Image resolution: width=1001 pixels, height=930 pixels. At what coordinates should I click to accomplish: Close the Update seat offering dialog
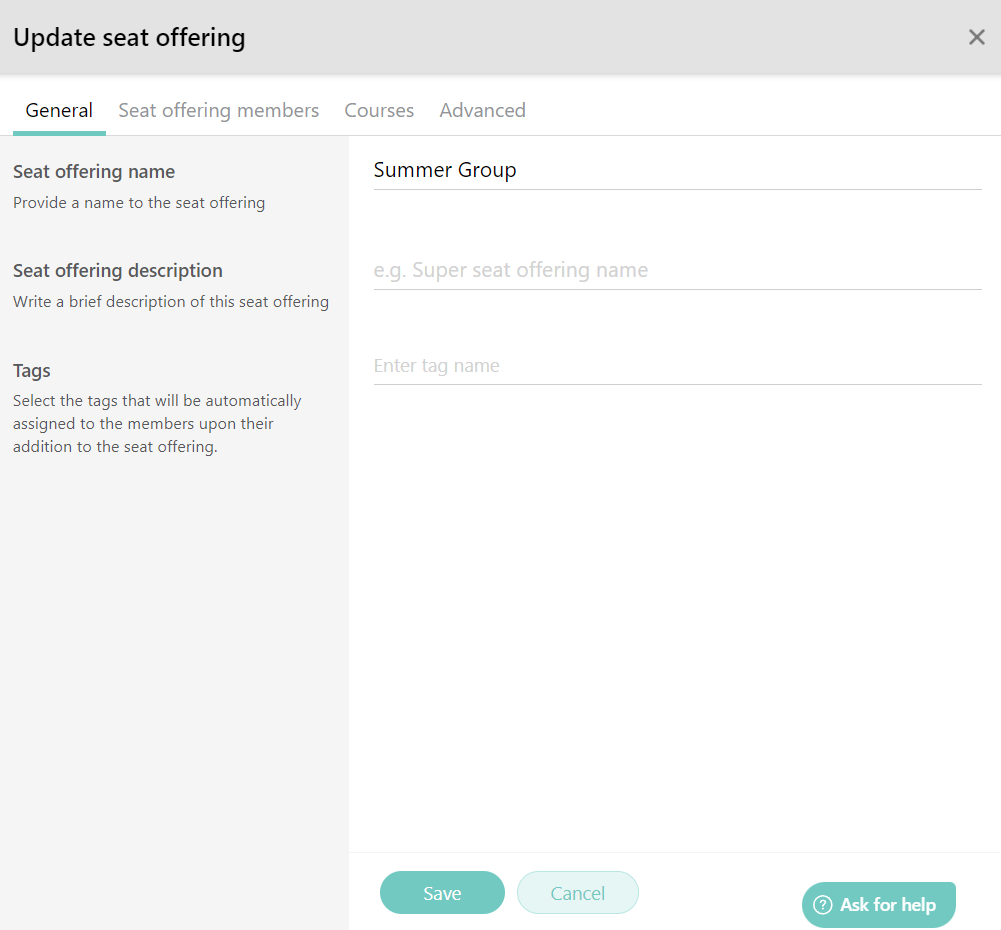pyautogui.click(x=976, y=37)
